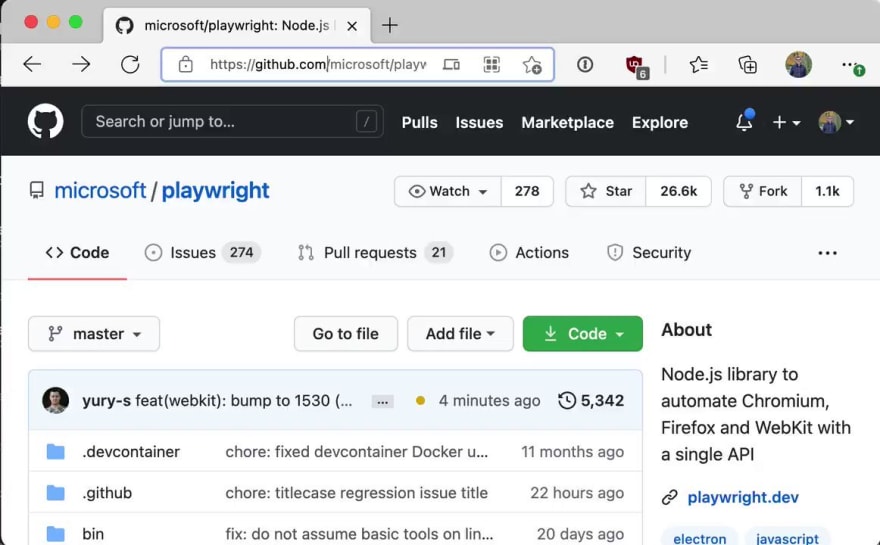Open the green Code download dropdown
The width and height of the screenshot is (880, 545).
pyautogui.click(x=583, y=334)
